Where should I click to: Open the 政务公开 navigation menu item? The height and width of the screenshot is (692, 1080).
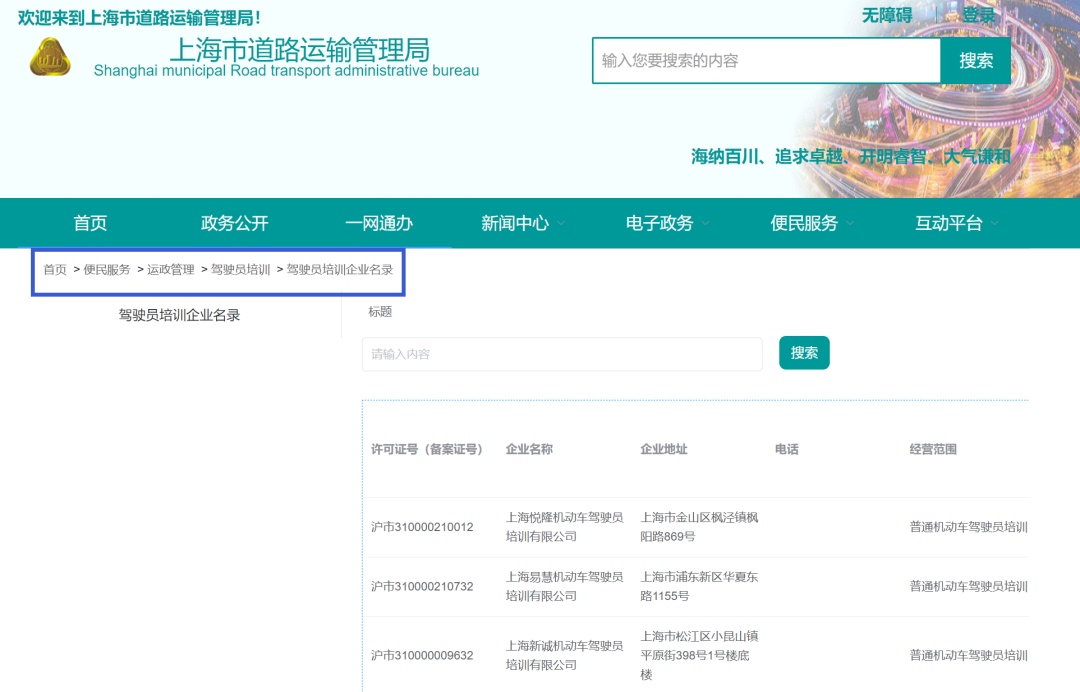pos(235,223)
